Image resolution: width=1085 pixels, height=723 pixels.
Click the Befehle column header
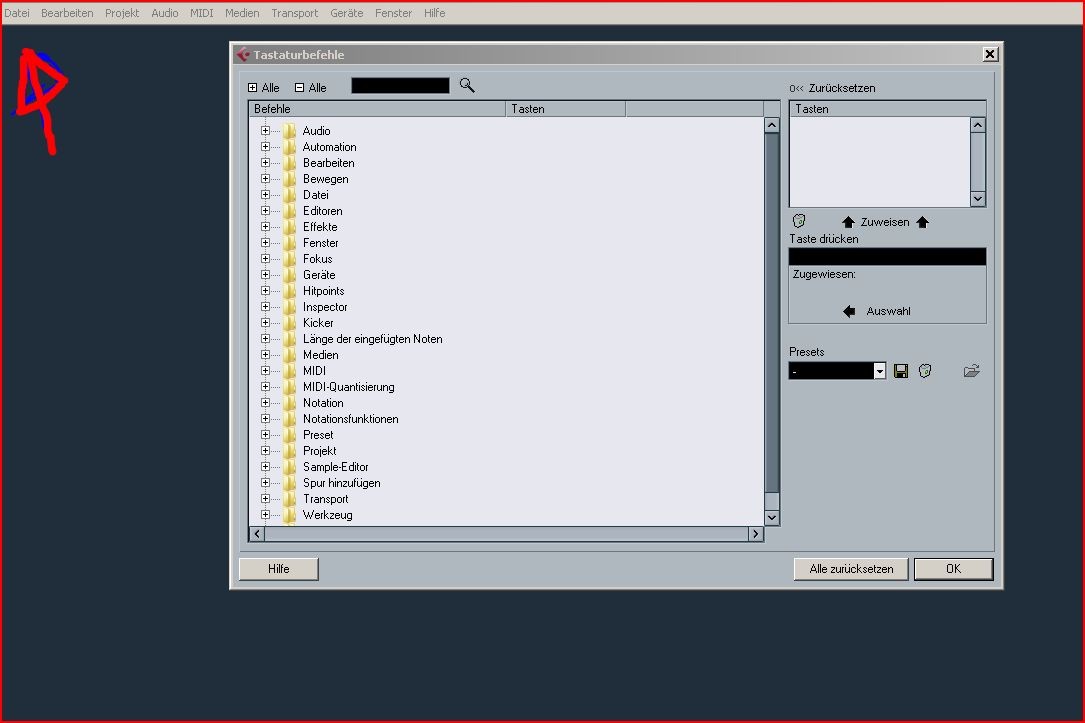(377, 109)
